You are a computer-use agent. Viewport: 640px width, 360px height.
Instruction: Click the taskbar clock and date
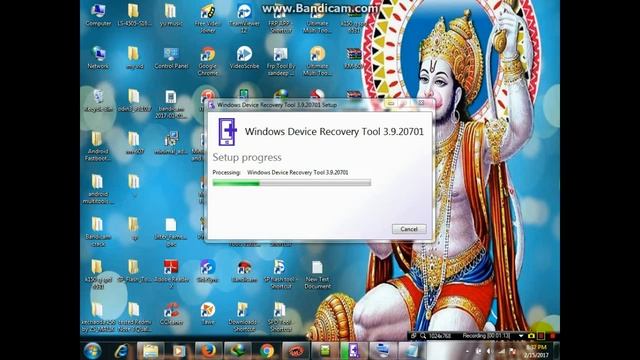pyautogui.click(x=536, y=351)
